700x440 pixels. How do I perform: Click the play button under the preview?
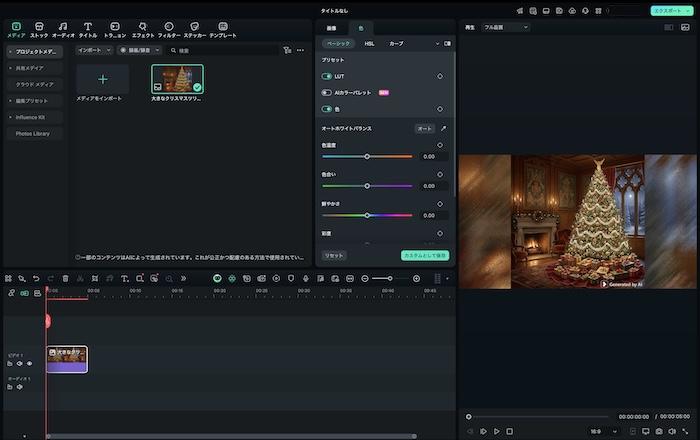tap(496, 431)
